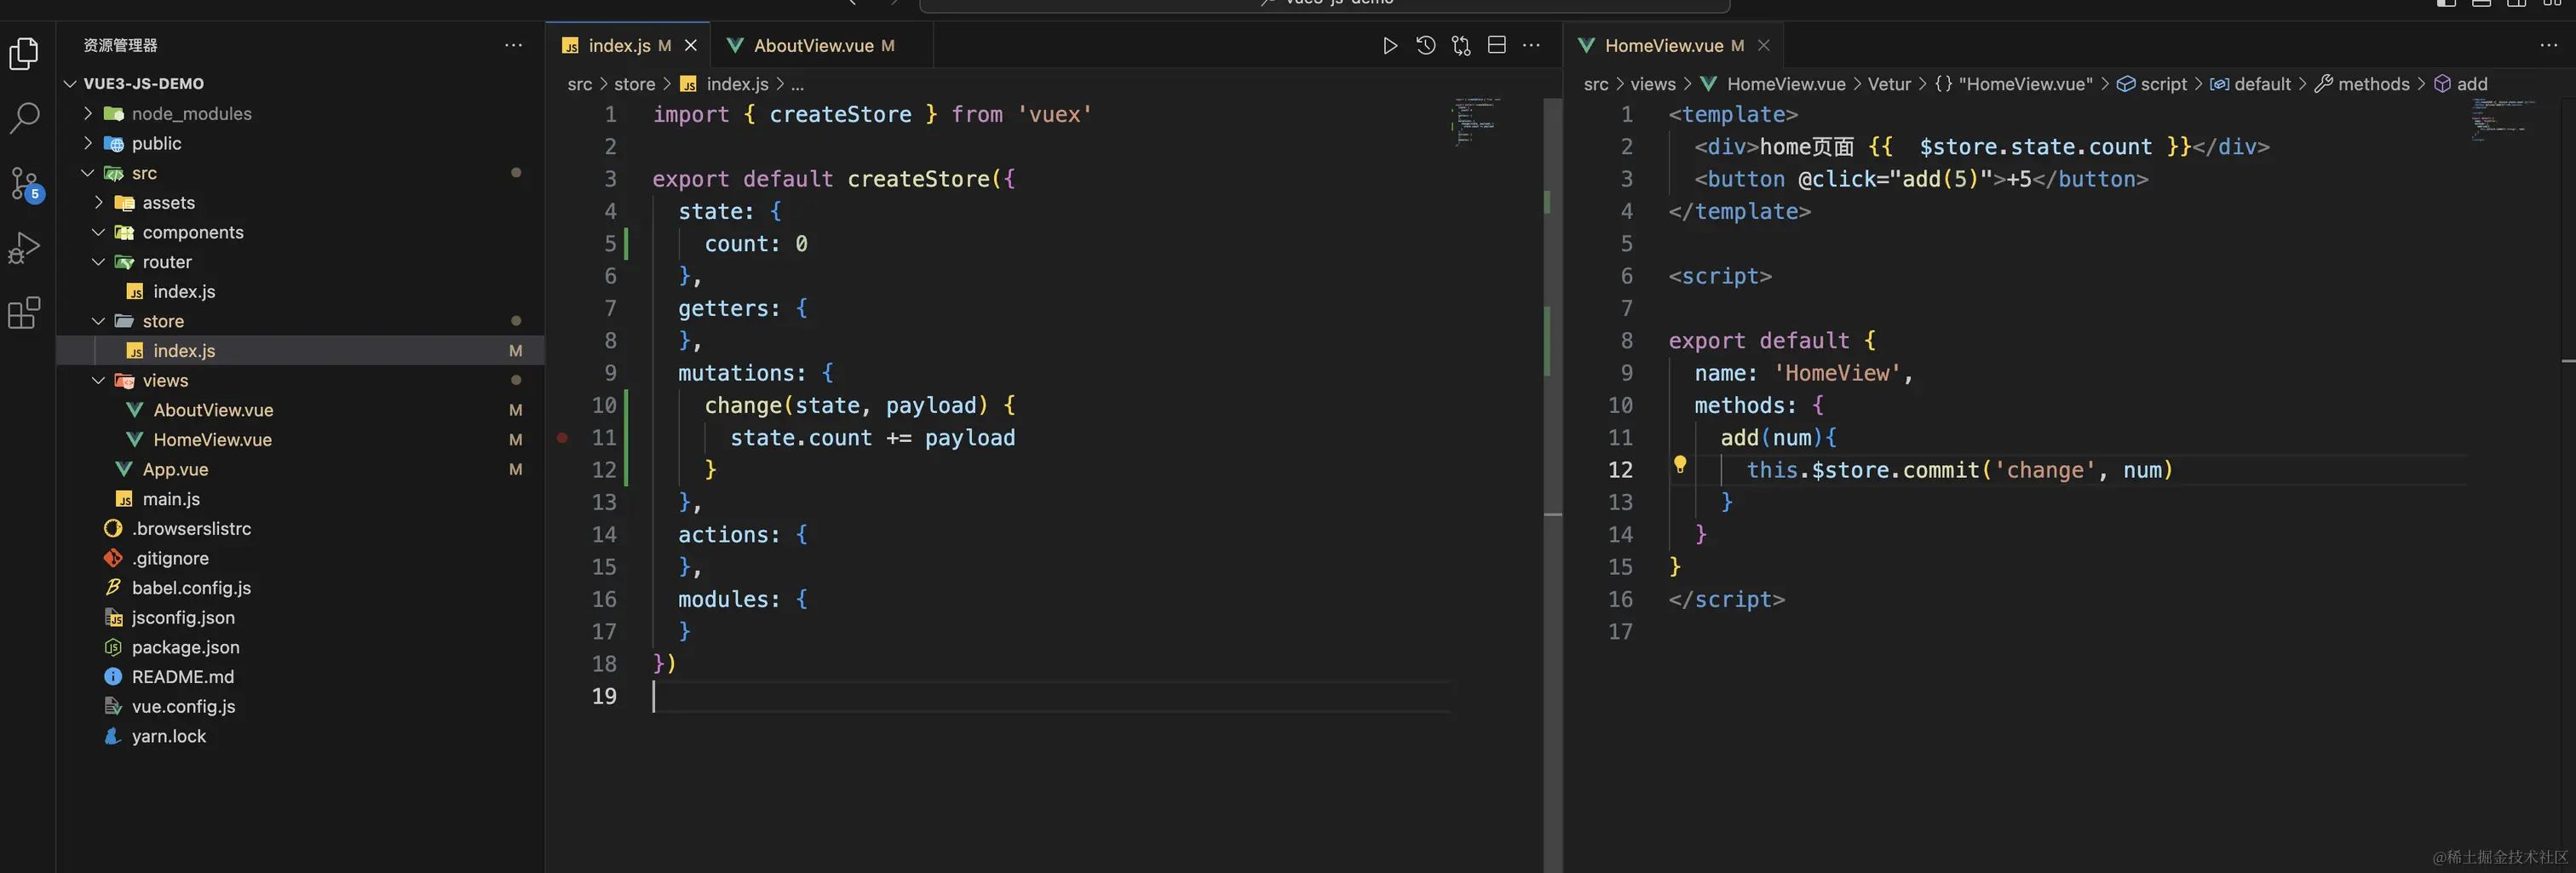The height and width of the screenshot is (873, 2576).
Task: Select the index.js tab
Action: pyautogui.click(x=616, y=45)
